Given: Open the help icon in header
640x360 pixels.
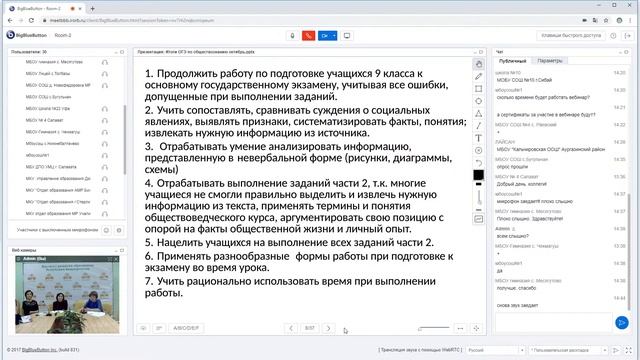Looking at the screenshot, I should (613, 36).
